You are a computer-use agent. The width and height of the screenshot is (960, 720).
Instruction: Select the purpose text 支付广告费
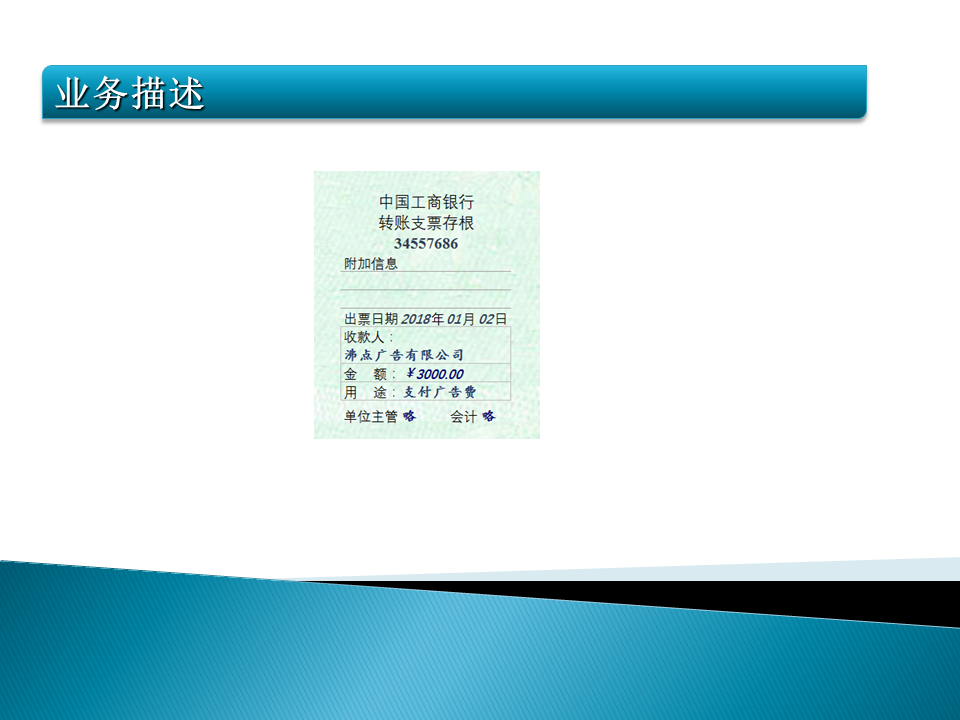[440, 392]
